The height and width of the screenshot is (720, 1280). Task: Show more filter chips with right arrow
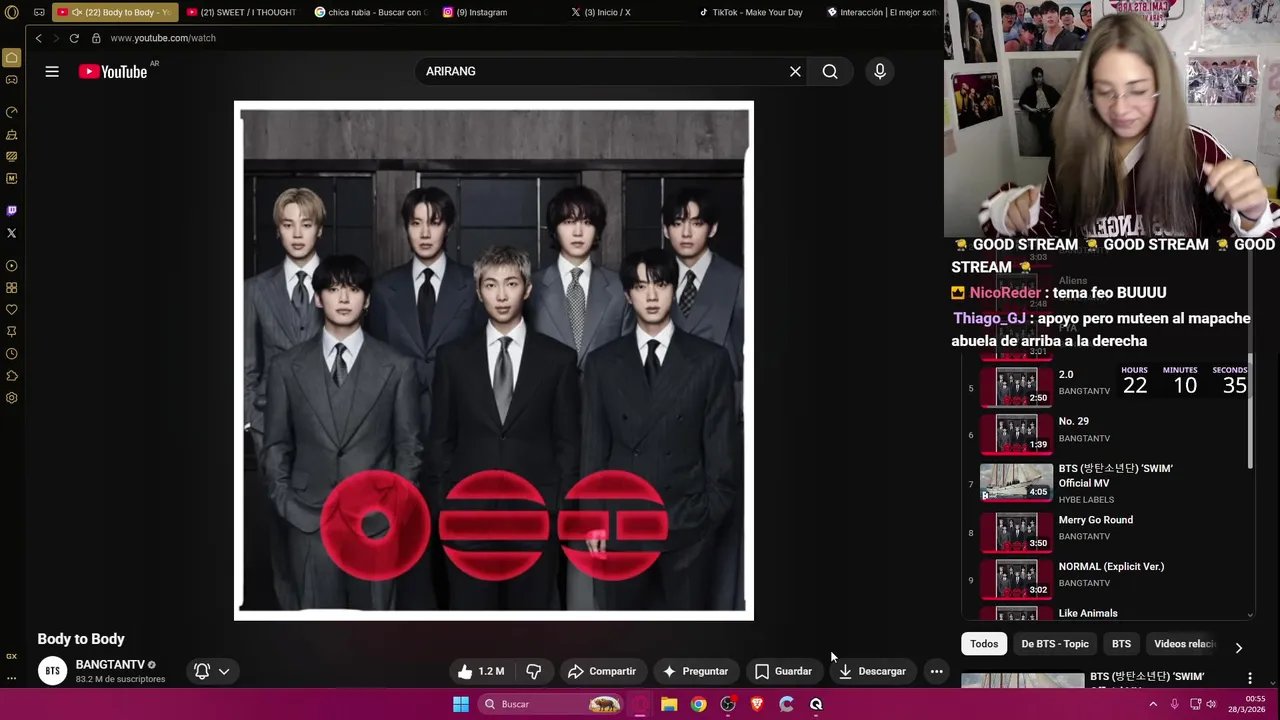1238,647
